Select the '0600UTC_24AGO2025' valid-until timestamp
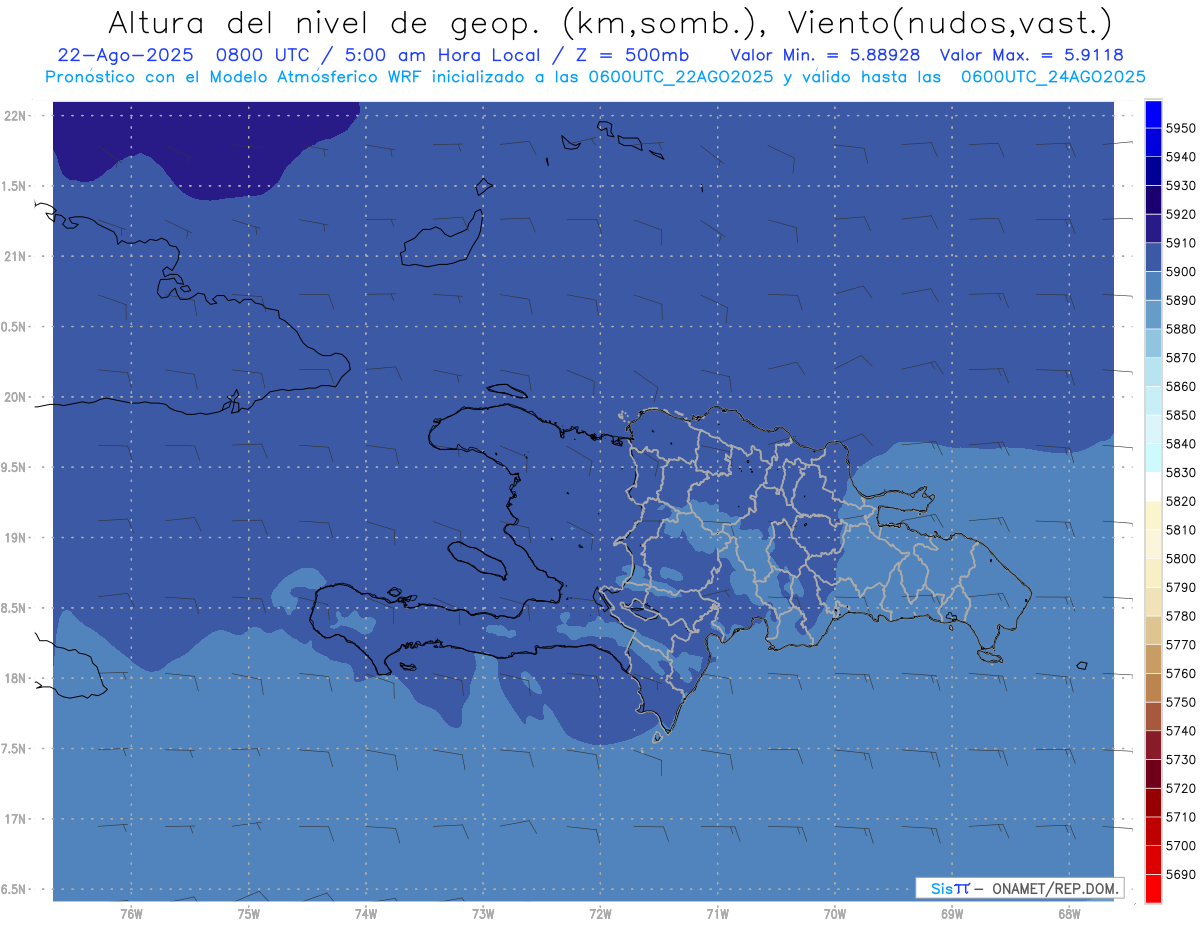Image resolution: width=1200 pixels, height=927 pixels. point(1053,76)
